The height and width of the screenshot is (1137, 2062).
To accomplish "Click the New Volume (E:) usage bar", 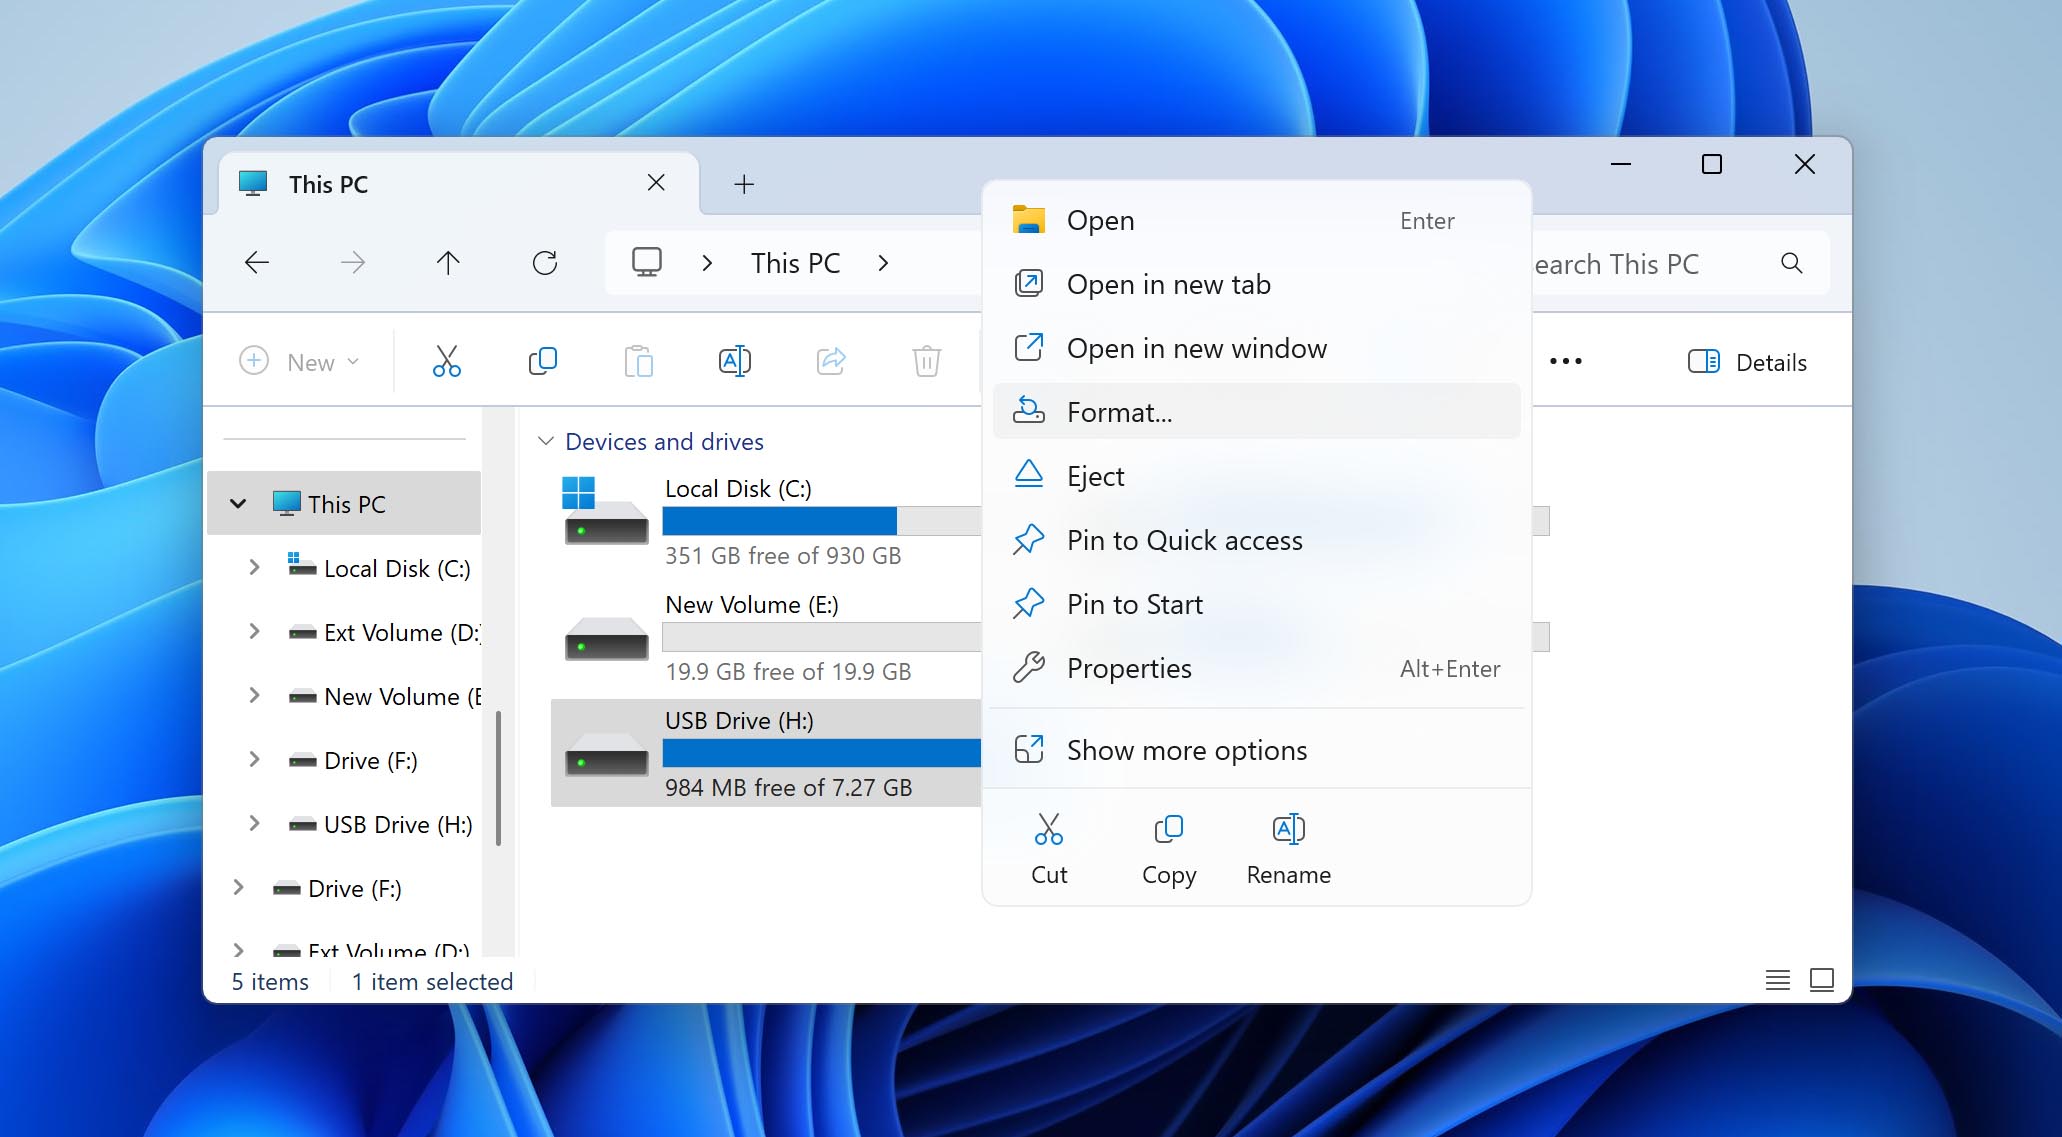I will pos(821,637).
